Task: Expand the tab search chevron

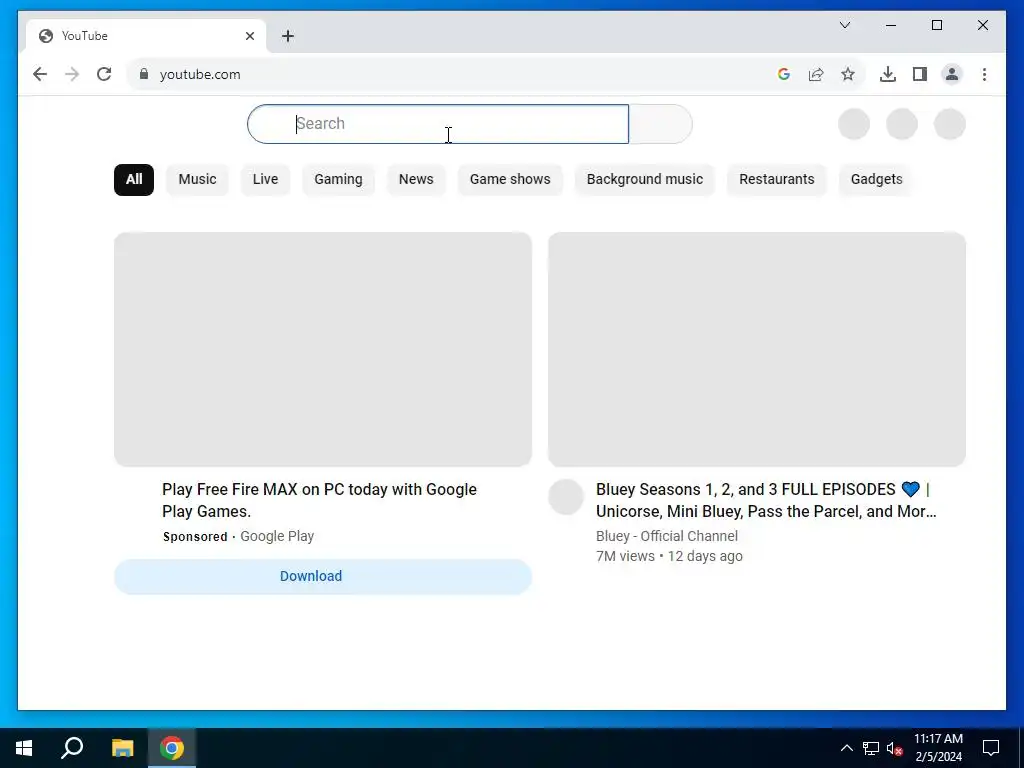Action: (844, 25)
